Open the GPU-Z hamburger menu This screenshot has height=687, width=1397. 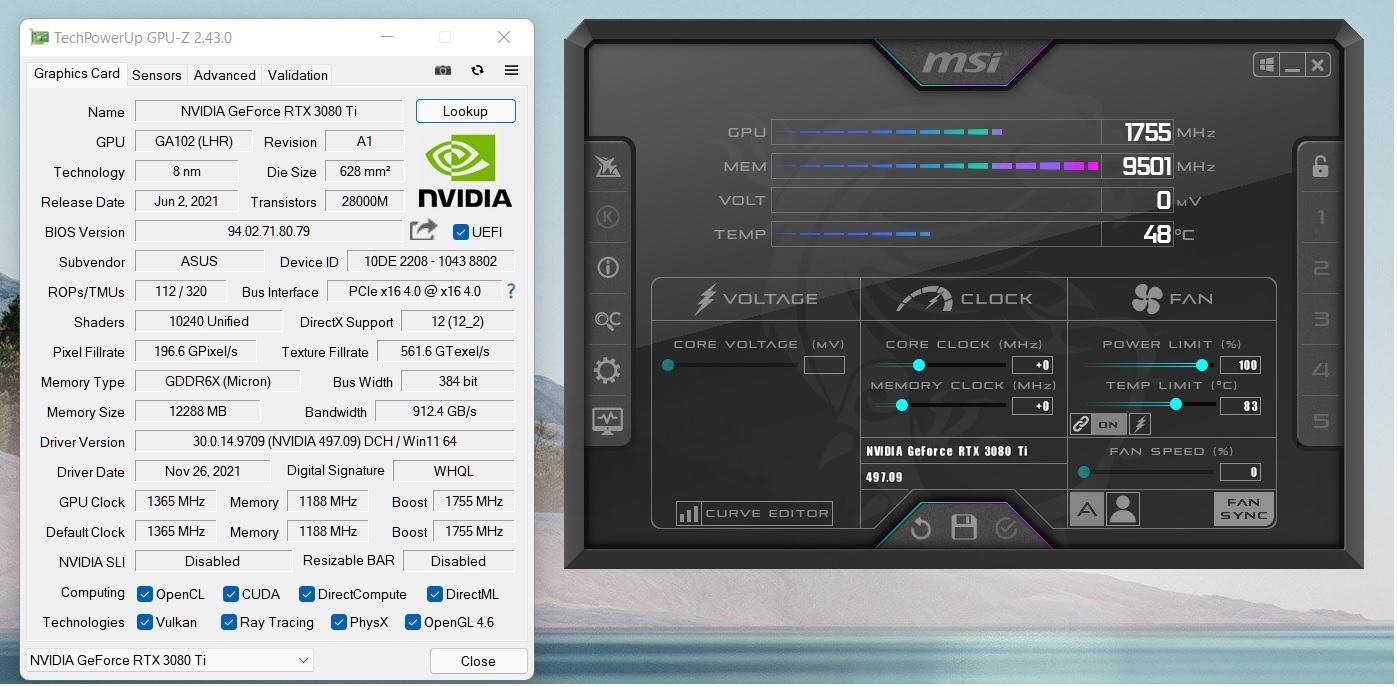[511, 71]
